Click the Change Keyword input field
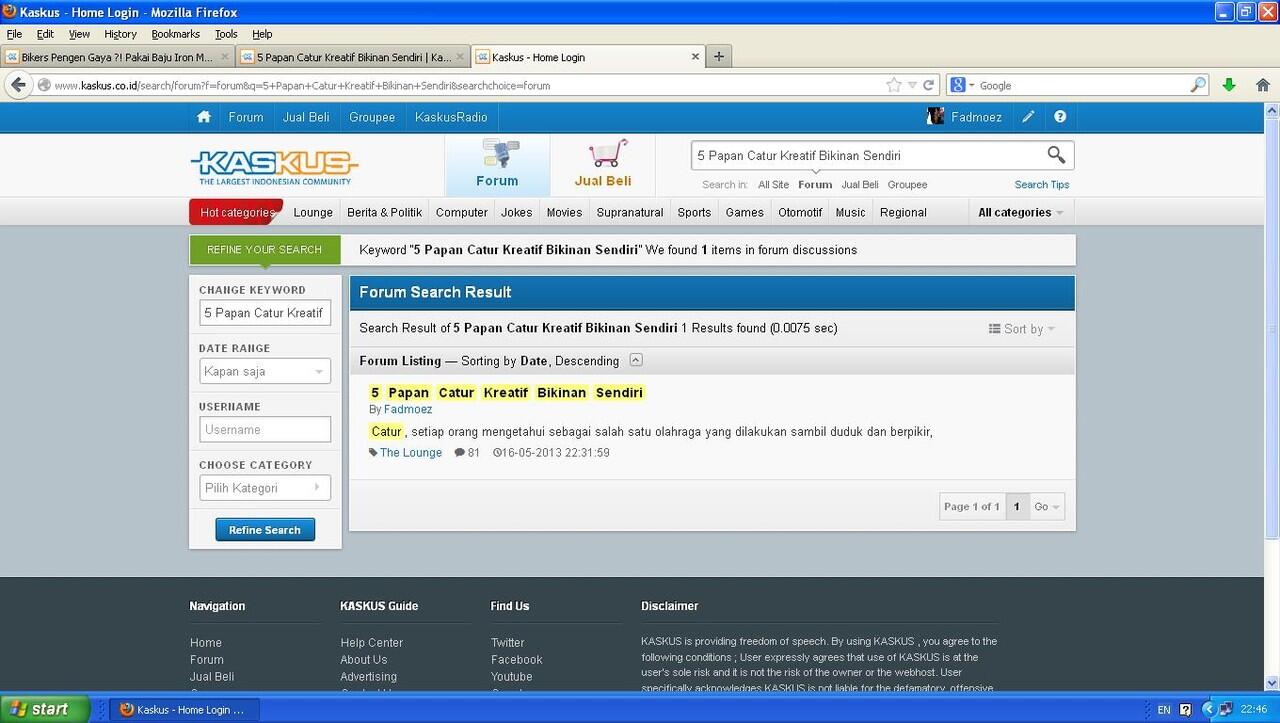Image resolution: width=1280 pixels, height=723 pixels. coord(265,313)
